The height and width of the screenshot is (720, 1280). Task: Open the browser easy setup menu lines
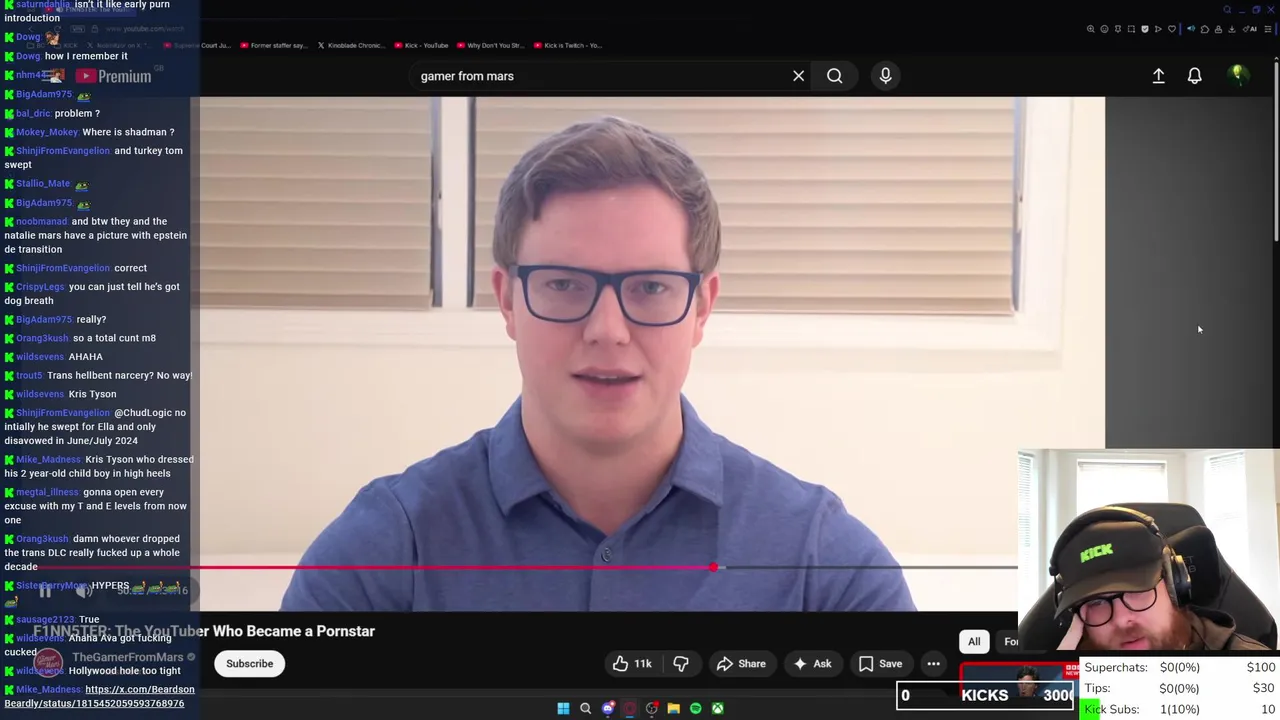click(x=1267, y=29)
